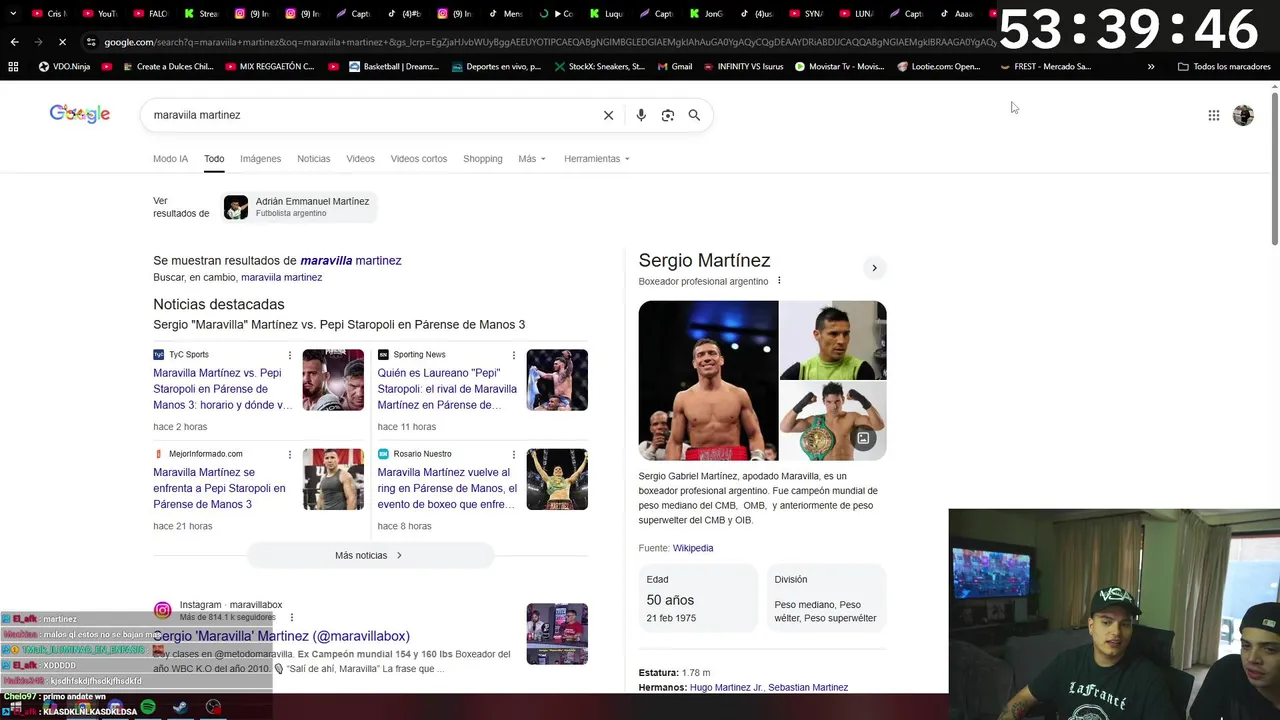Open the Gmail bookmark
Viewport: 1280px width, 720px height.
674,67
